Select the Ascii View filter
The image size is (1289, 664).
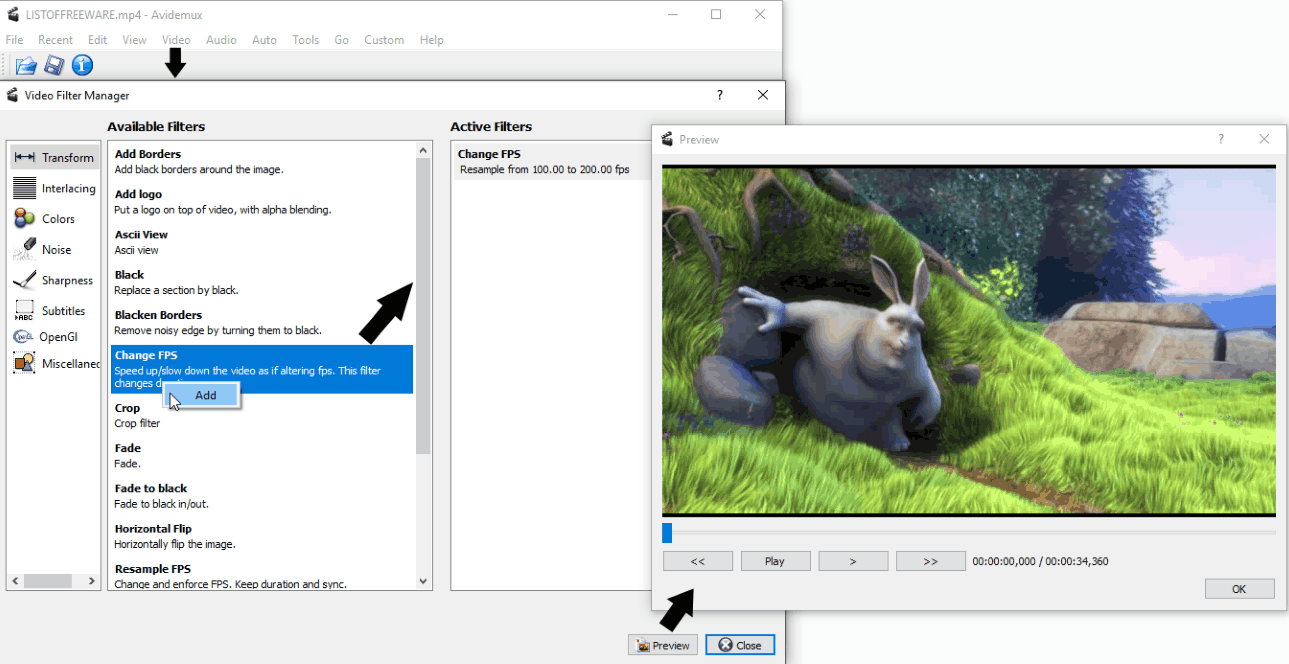[x=261, y=242]
